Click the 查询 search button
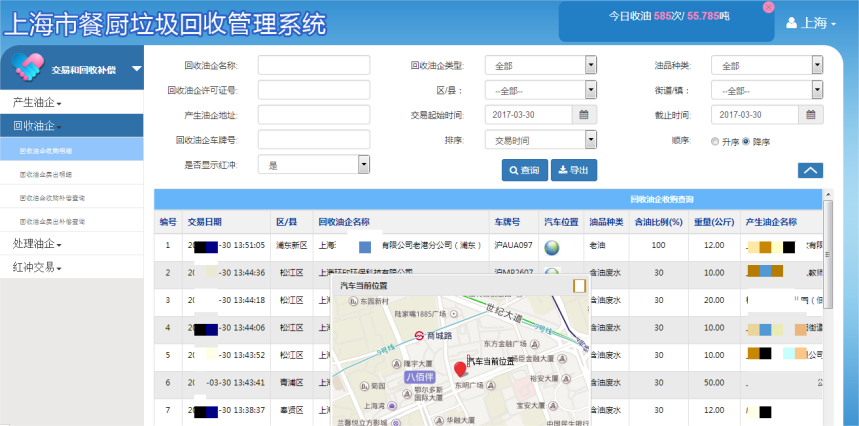The width and height of the screenshot is (859, 426). pyautogui.click(x=523, y=170)
